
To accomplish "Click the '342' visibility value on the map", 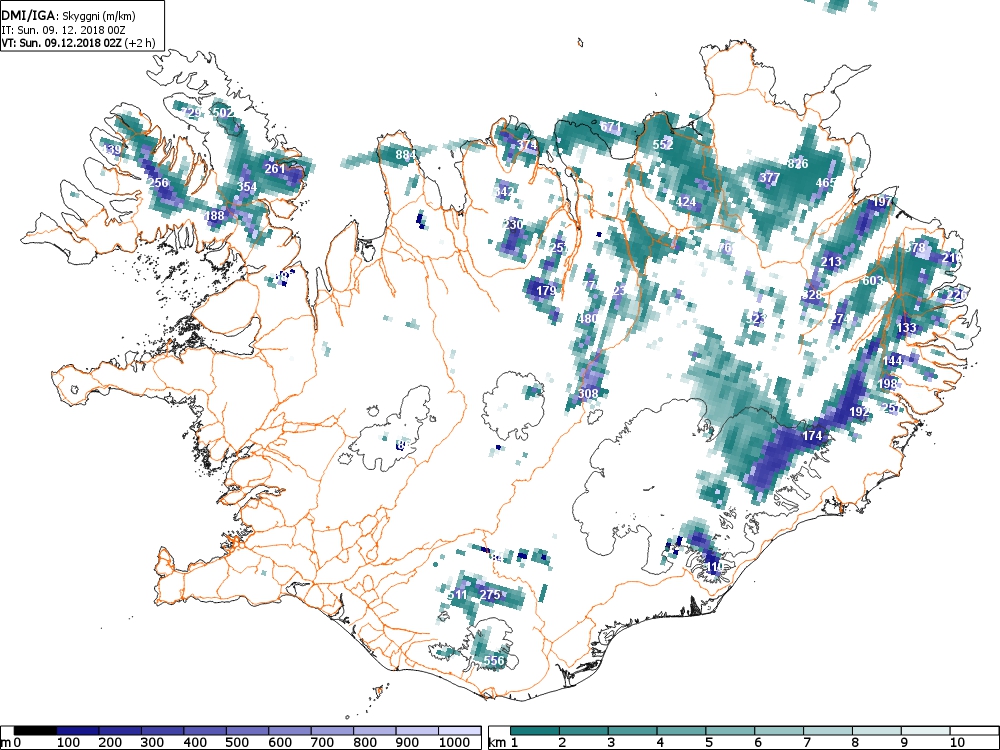I will point(504,191).
